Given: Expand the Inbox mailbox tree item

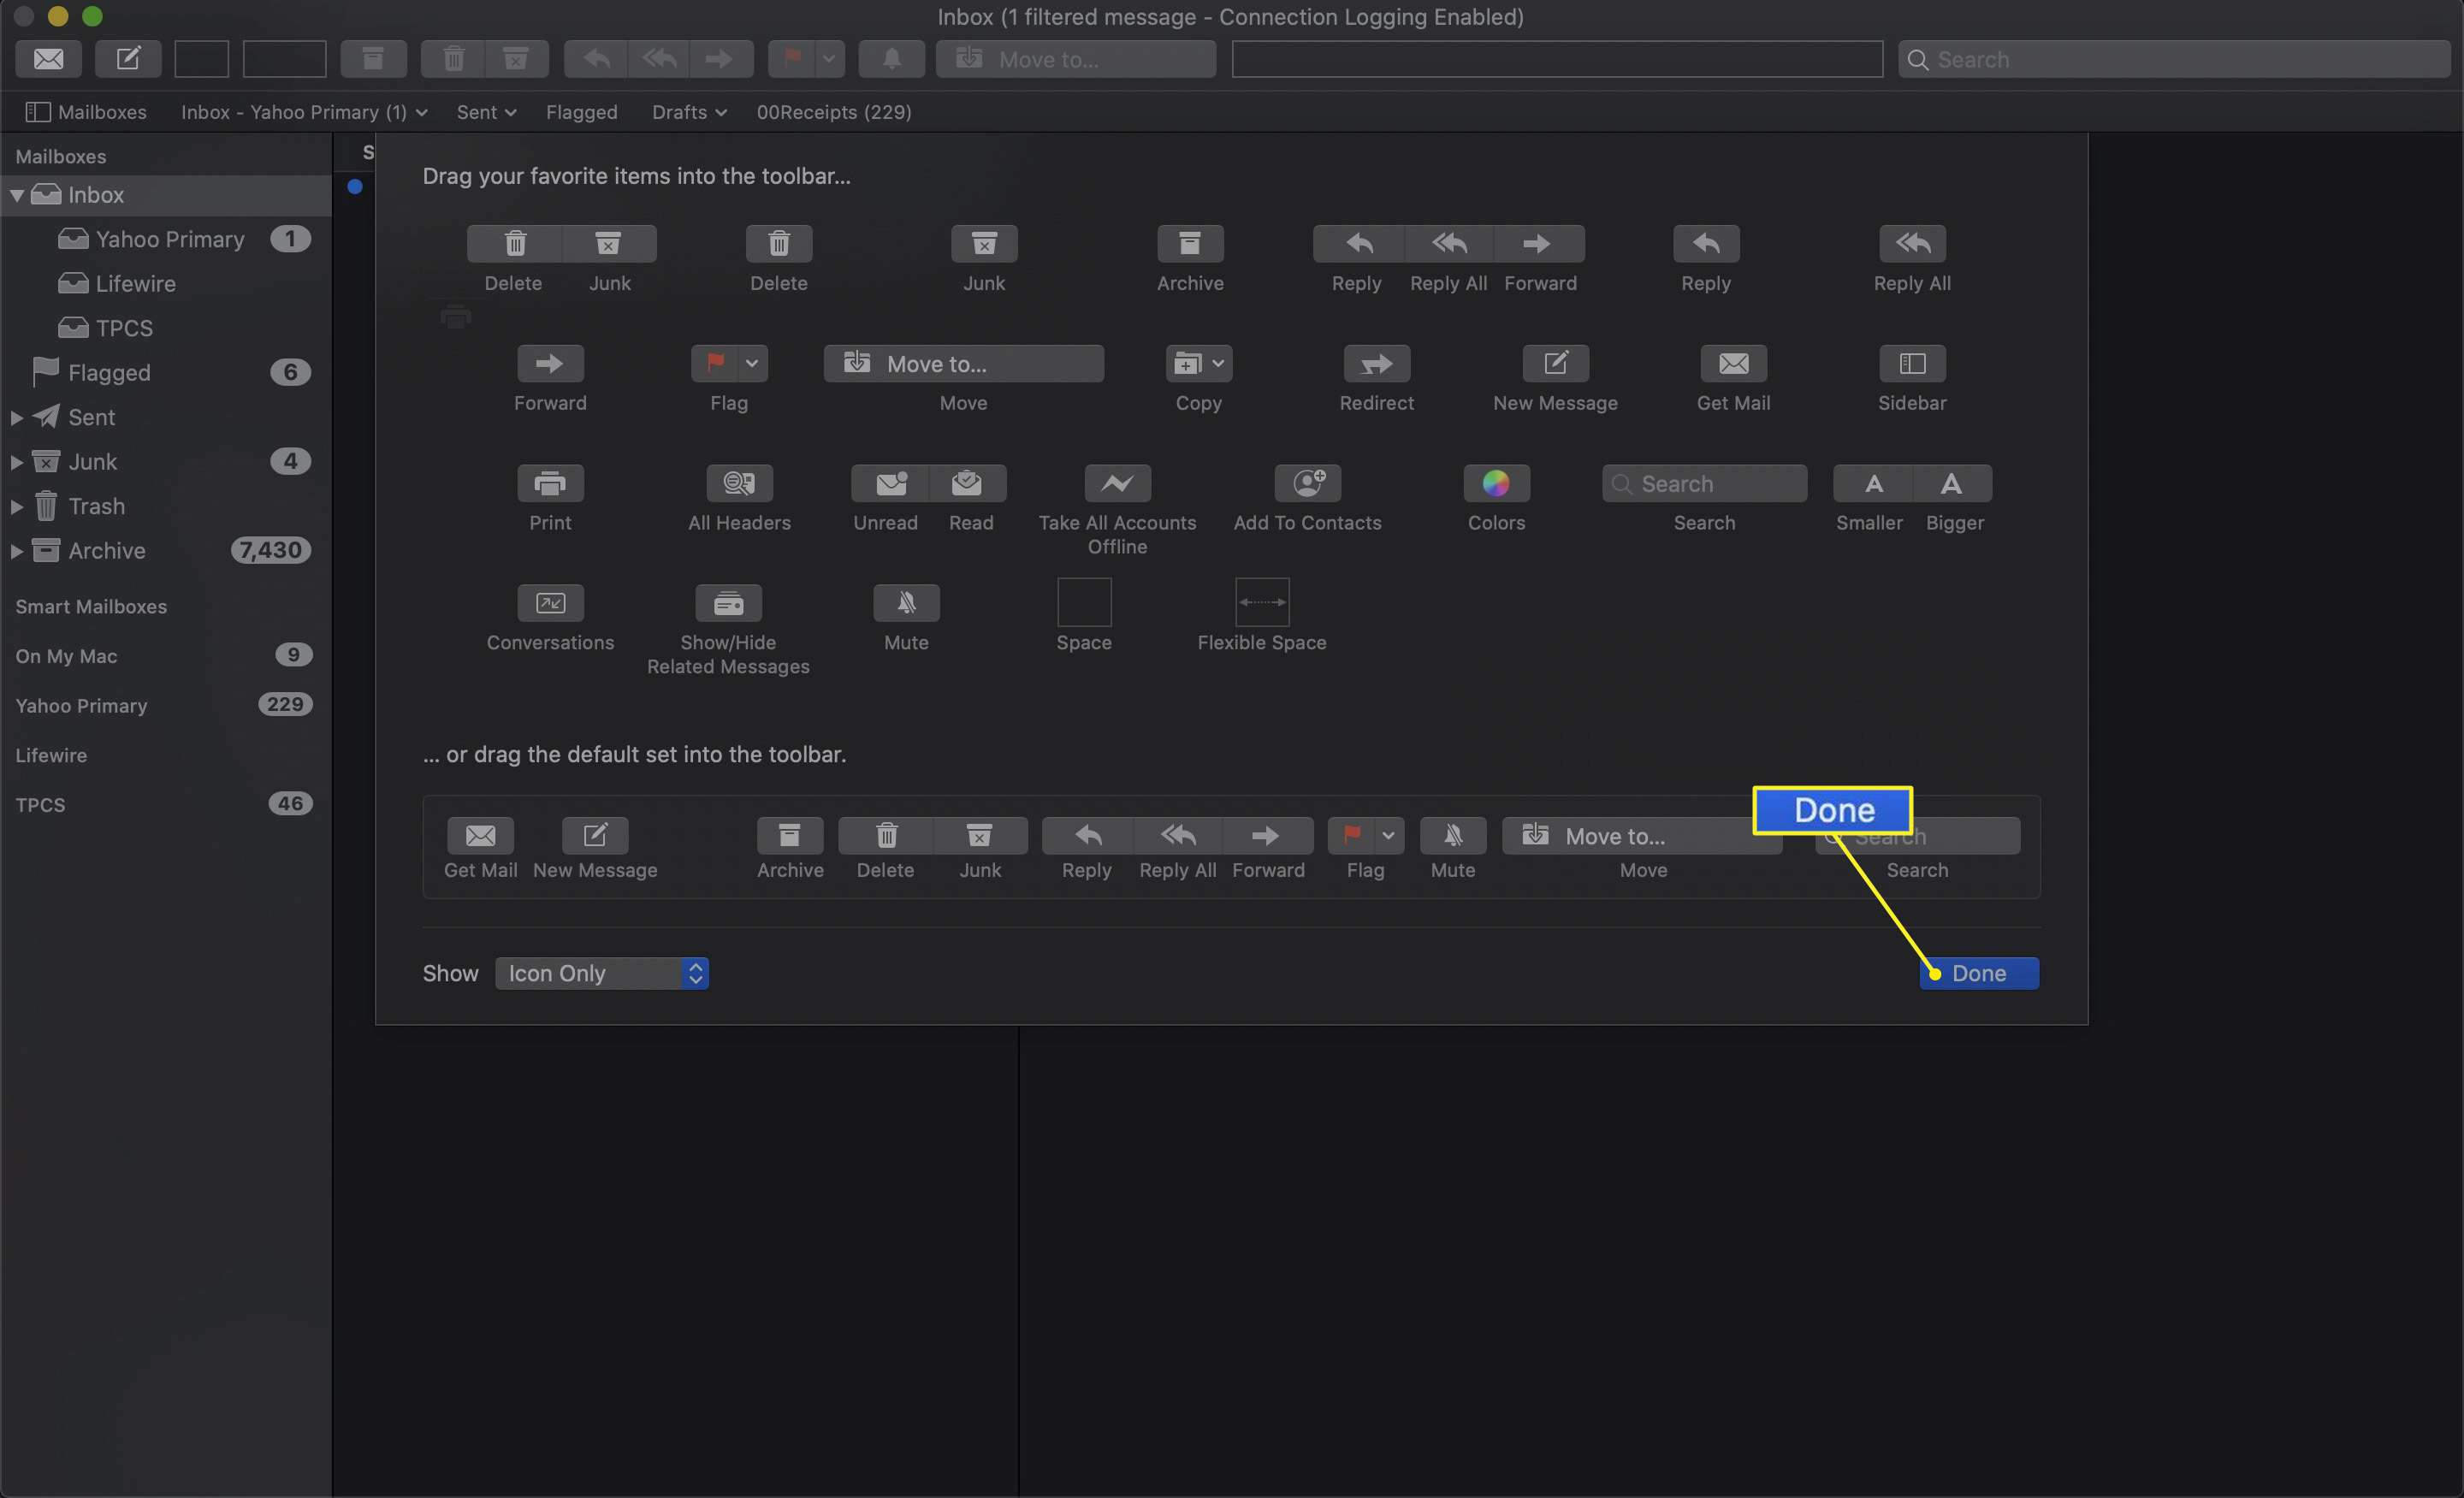Looking at the screenshot, I should coord(18,193).
